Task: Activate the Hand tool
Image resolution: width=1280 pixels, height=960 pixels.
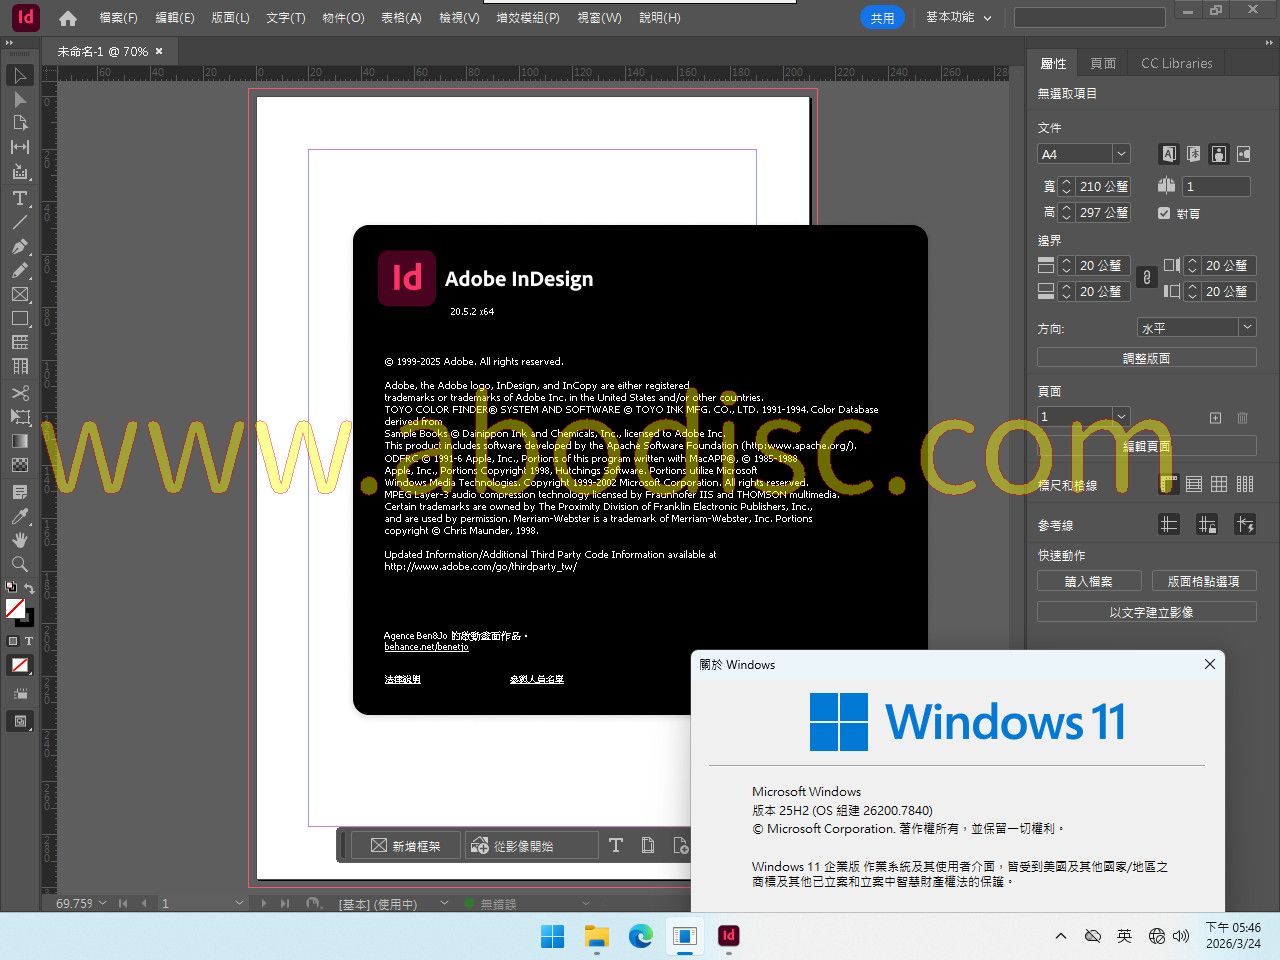Action: (19, 540)
